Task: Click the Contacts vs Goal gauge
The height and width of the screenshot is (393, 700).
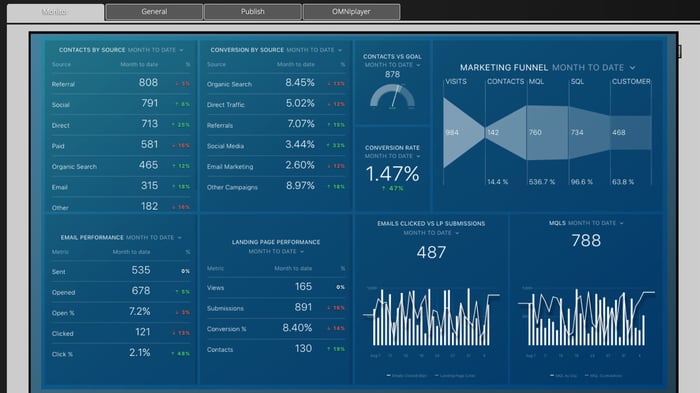Action: point(392,96)
